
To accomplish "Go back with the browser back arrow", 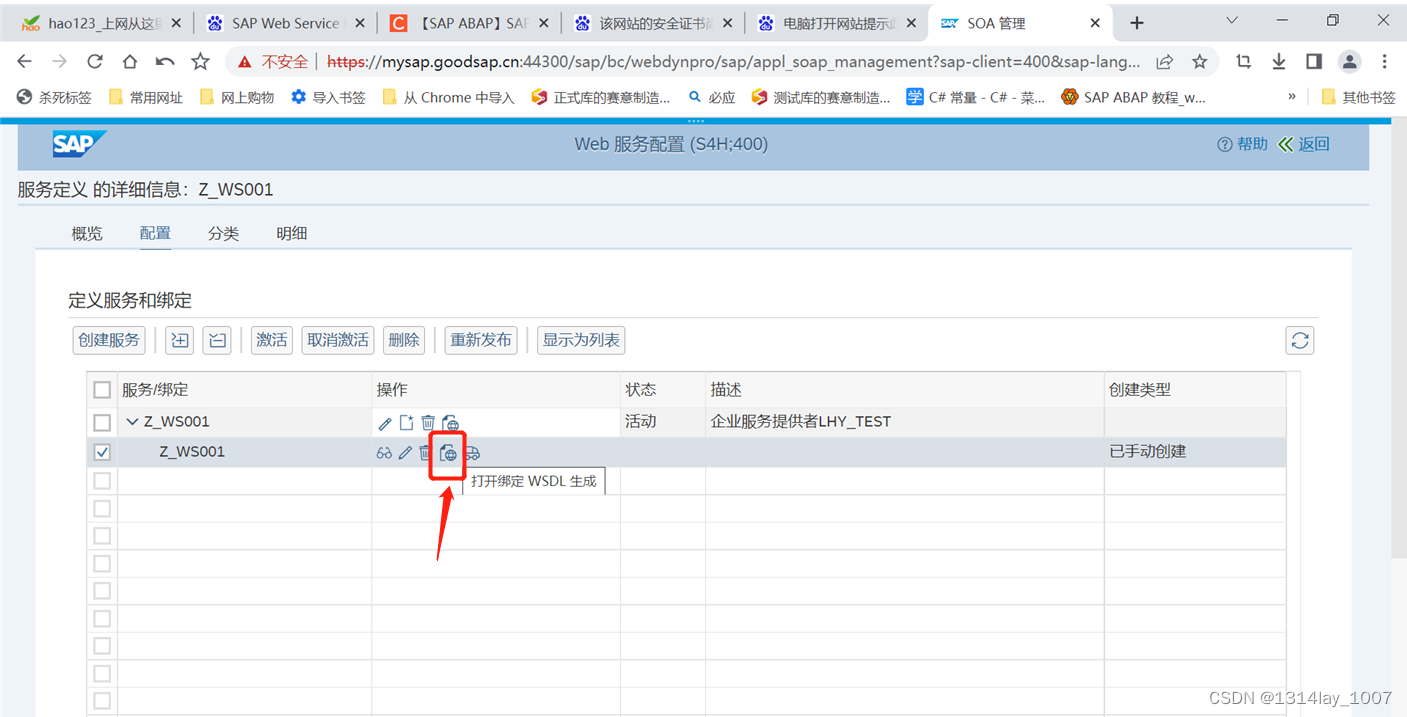I will point(25,62).
